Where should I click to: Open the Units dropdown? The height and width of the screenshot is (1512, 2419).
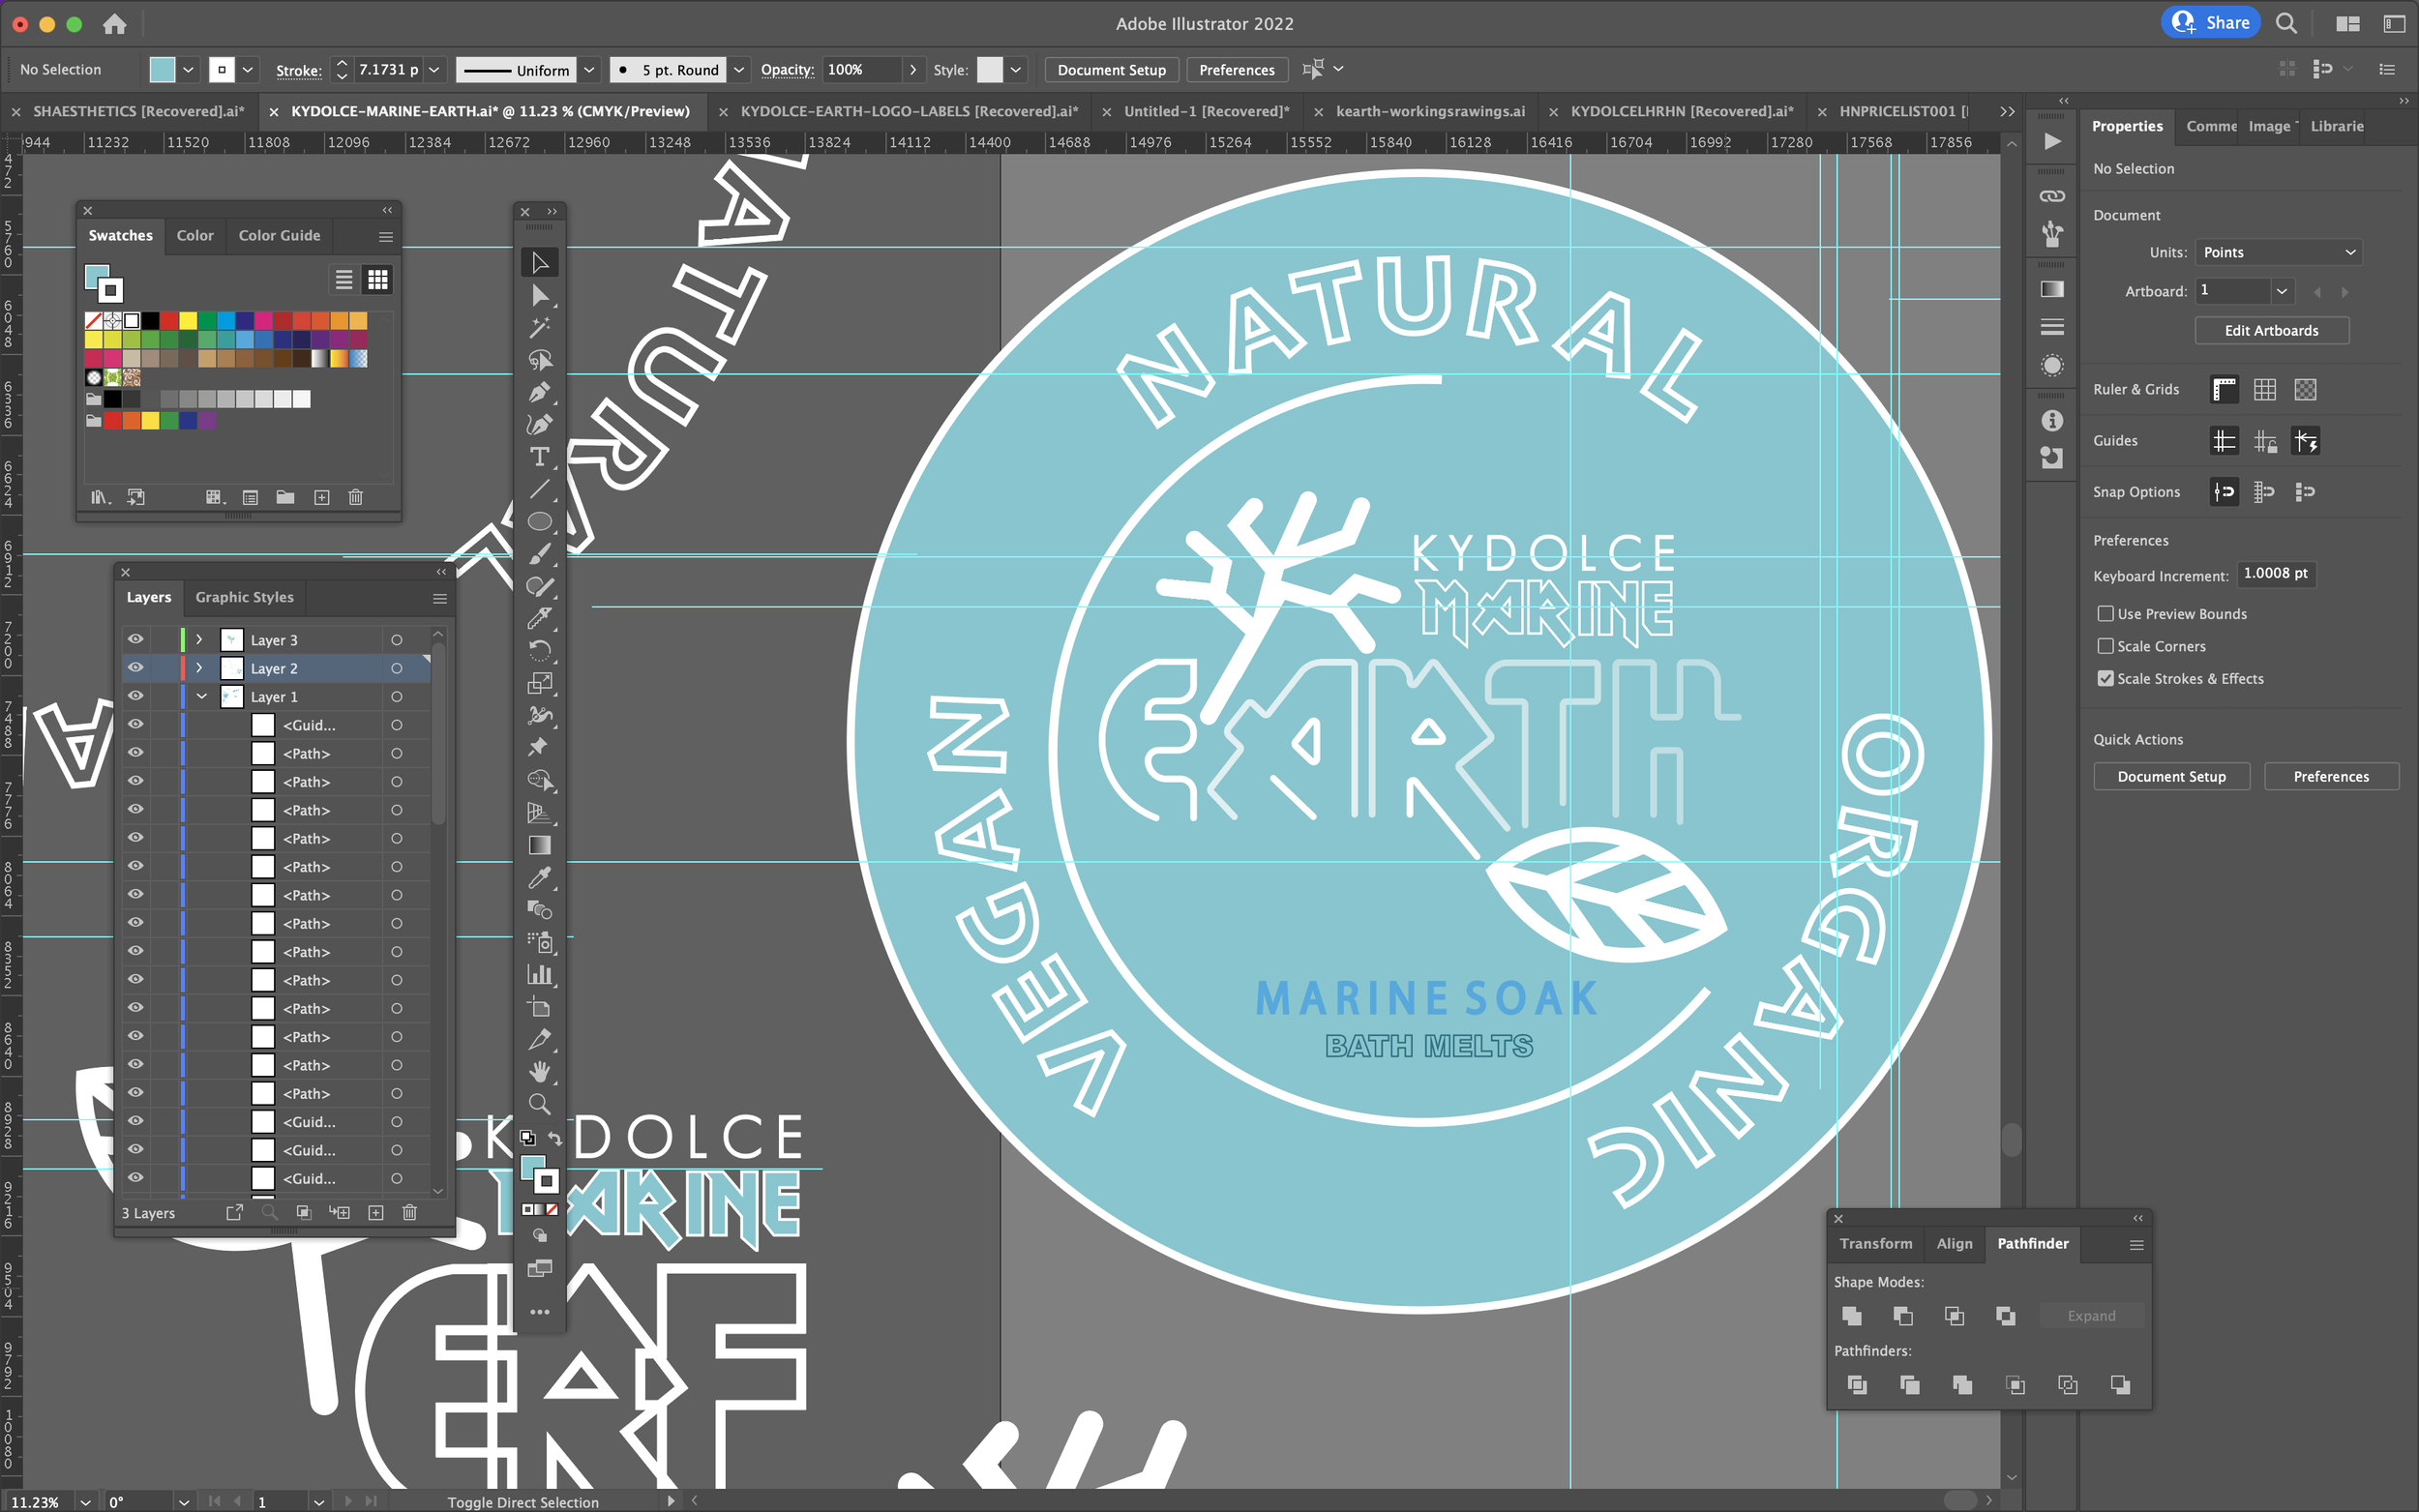pos(2279,252)
